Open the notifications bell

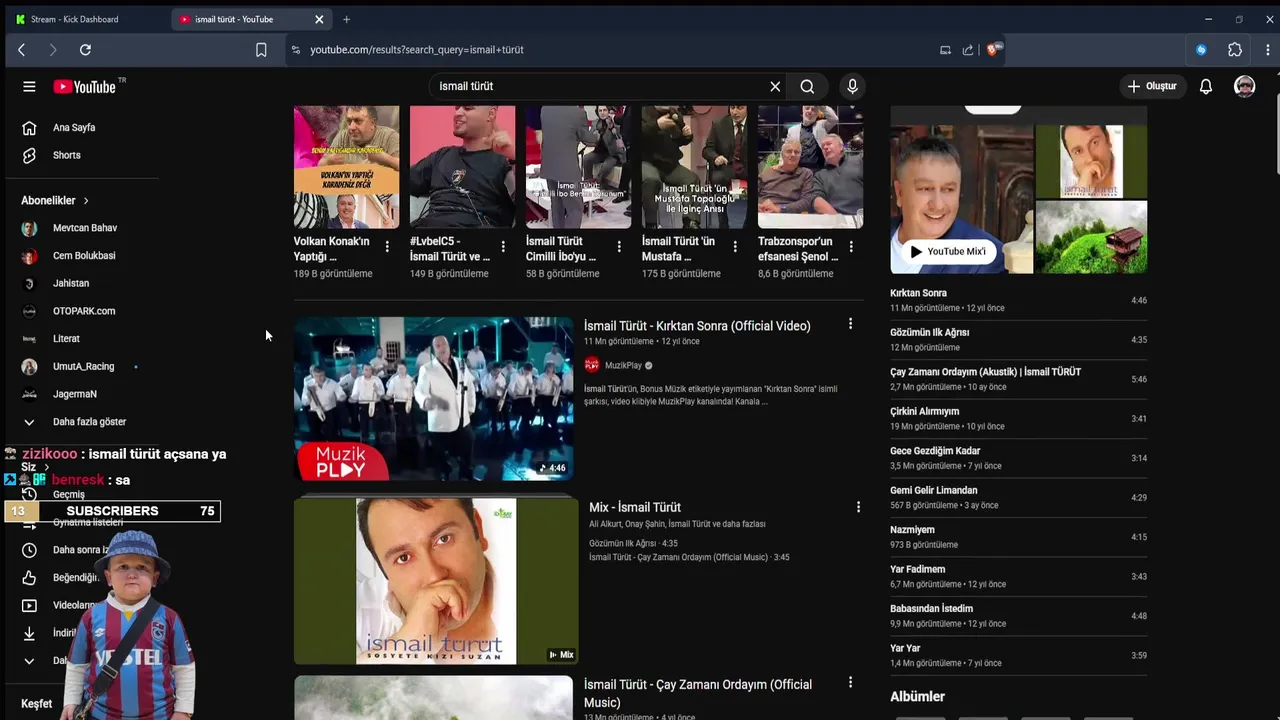click(x=1206, y=86)
